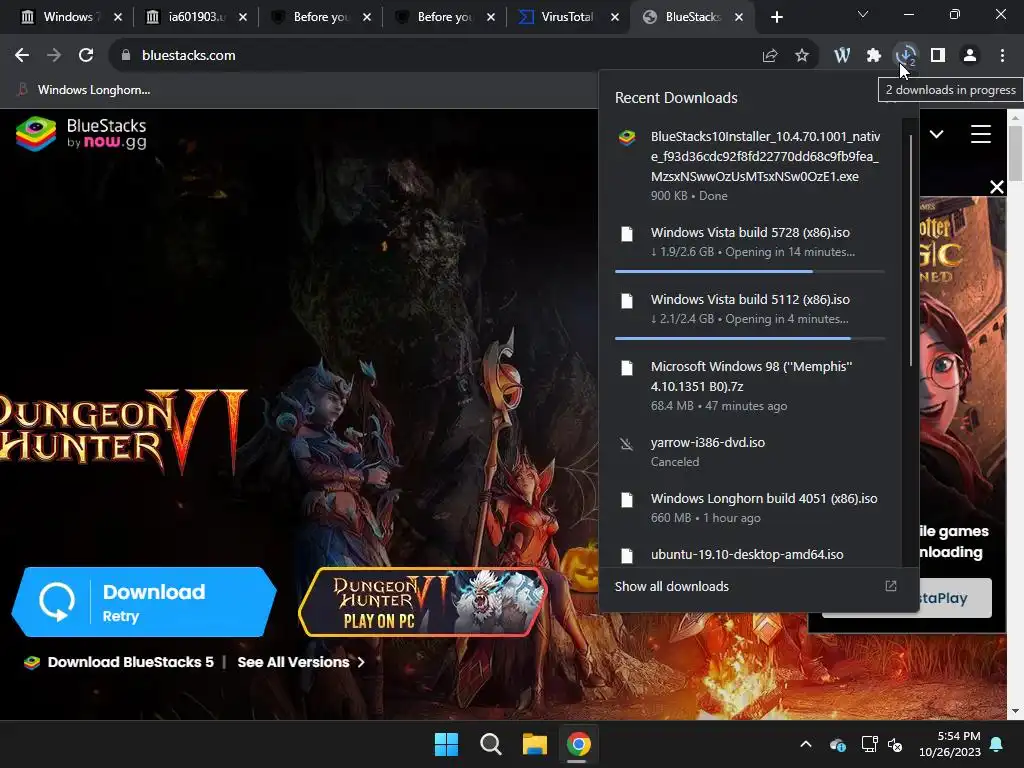1024x768 pixels.
Task: Click file icon of Vista build 5728
Action: [627, 234]
